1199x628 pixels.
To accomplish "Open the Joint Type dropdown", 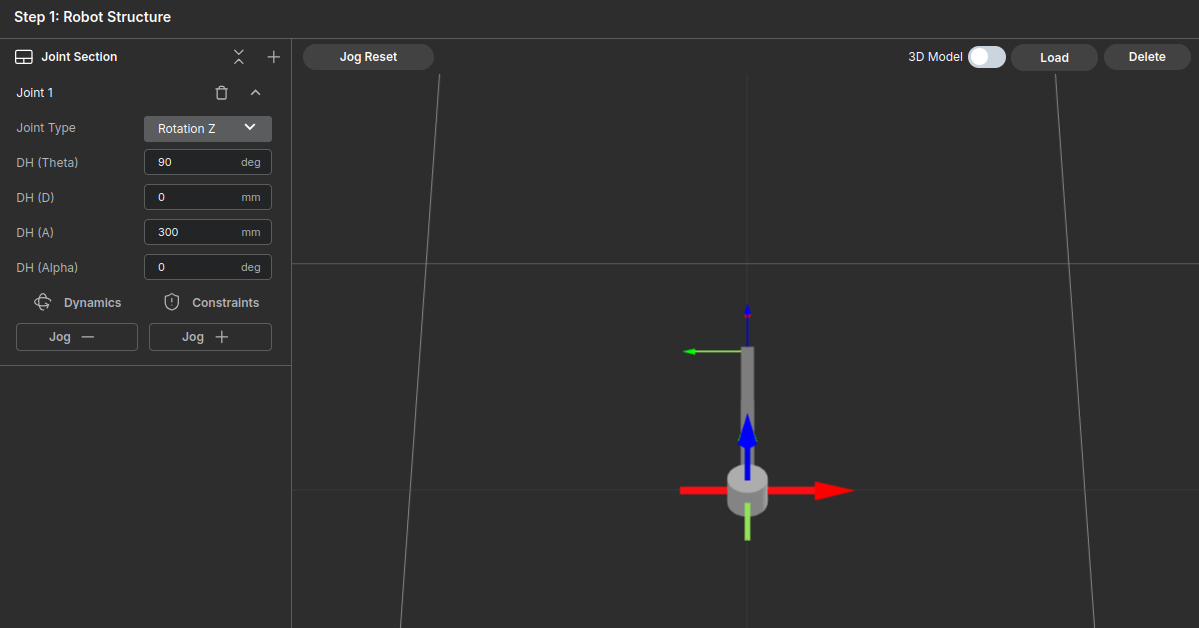I will coord(208,128).
